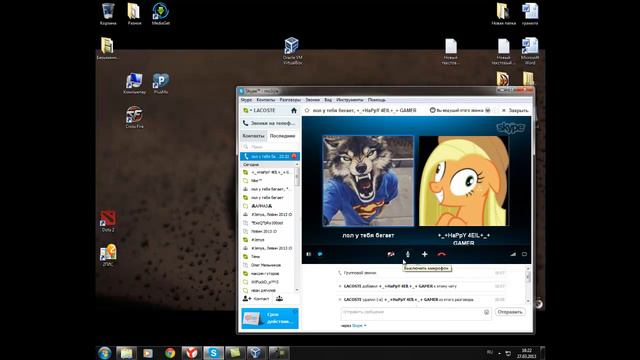Open the Разговоры menu
The height and width of the screenshot is (360, 640).
coord(290,100)
